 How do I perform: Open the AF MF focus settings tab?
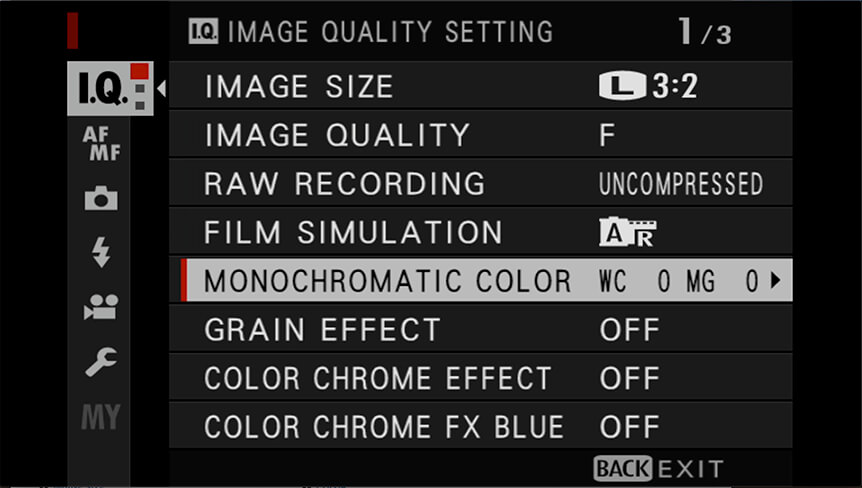tap(101, 144)
